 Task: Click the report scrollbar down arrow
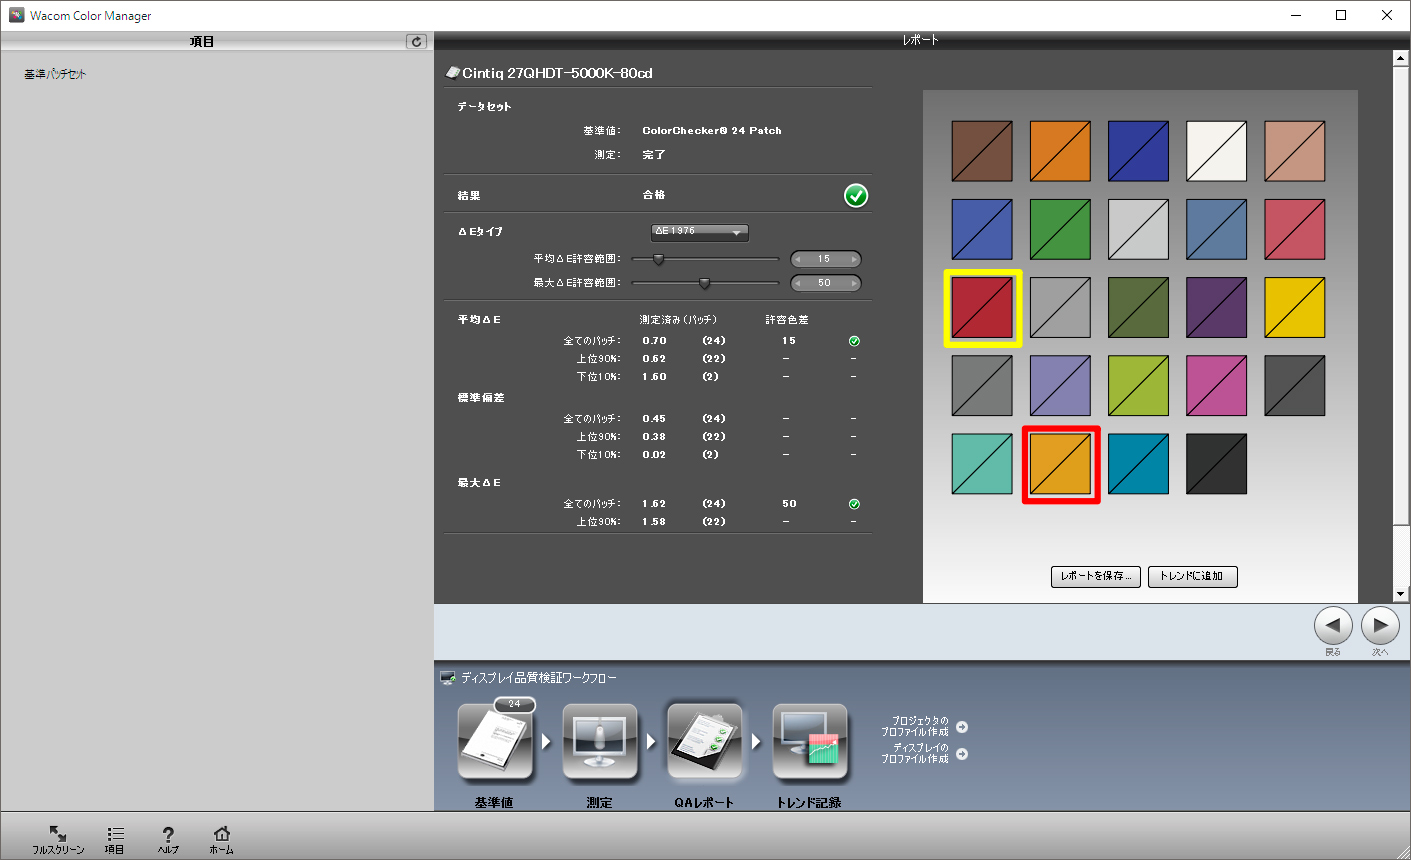coord(1401,594)
